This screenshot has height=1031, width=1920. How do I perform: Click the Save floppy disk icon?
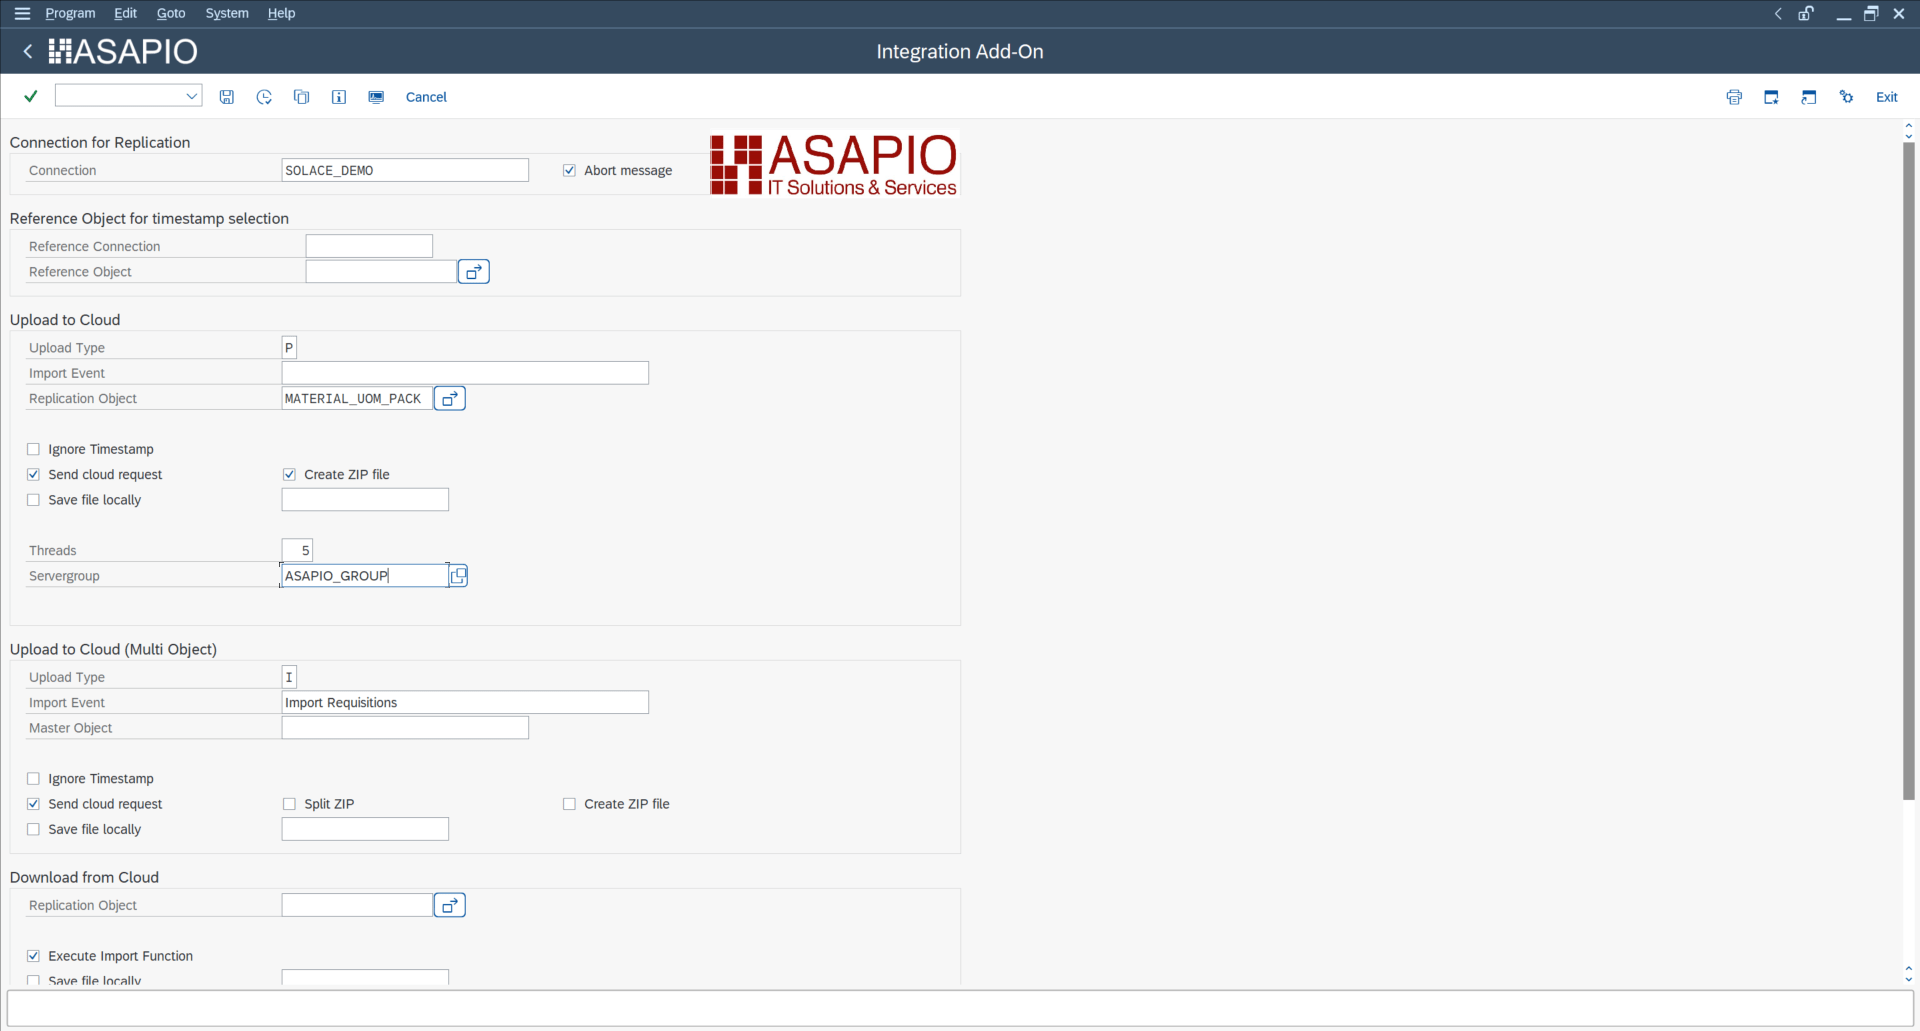coord(227,97)
